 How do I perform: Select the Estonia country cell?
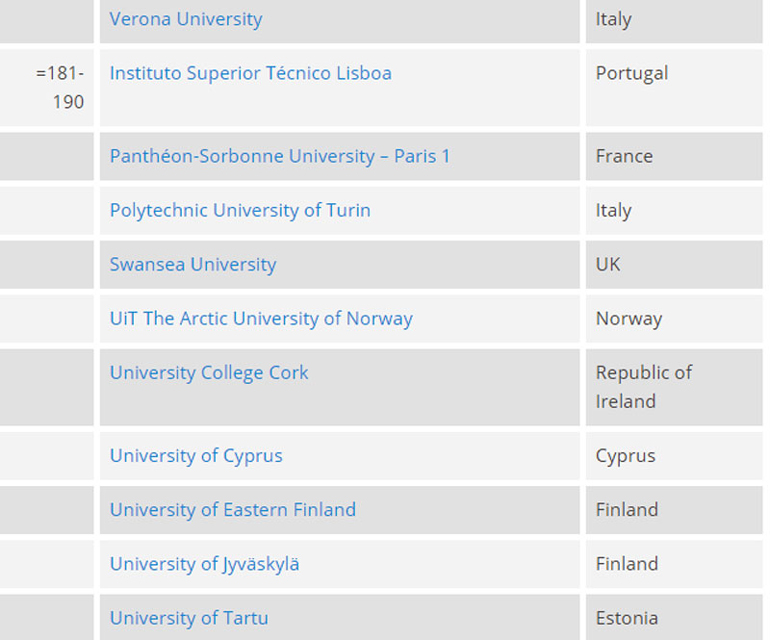627,617
